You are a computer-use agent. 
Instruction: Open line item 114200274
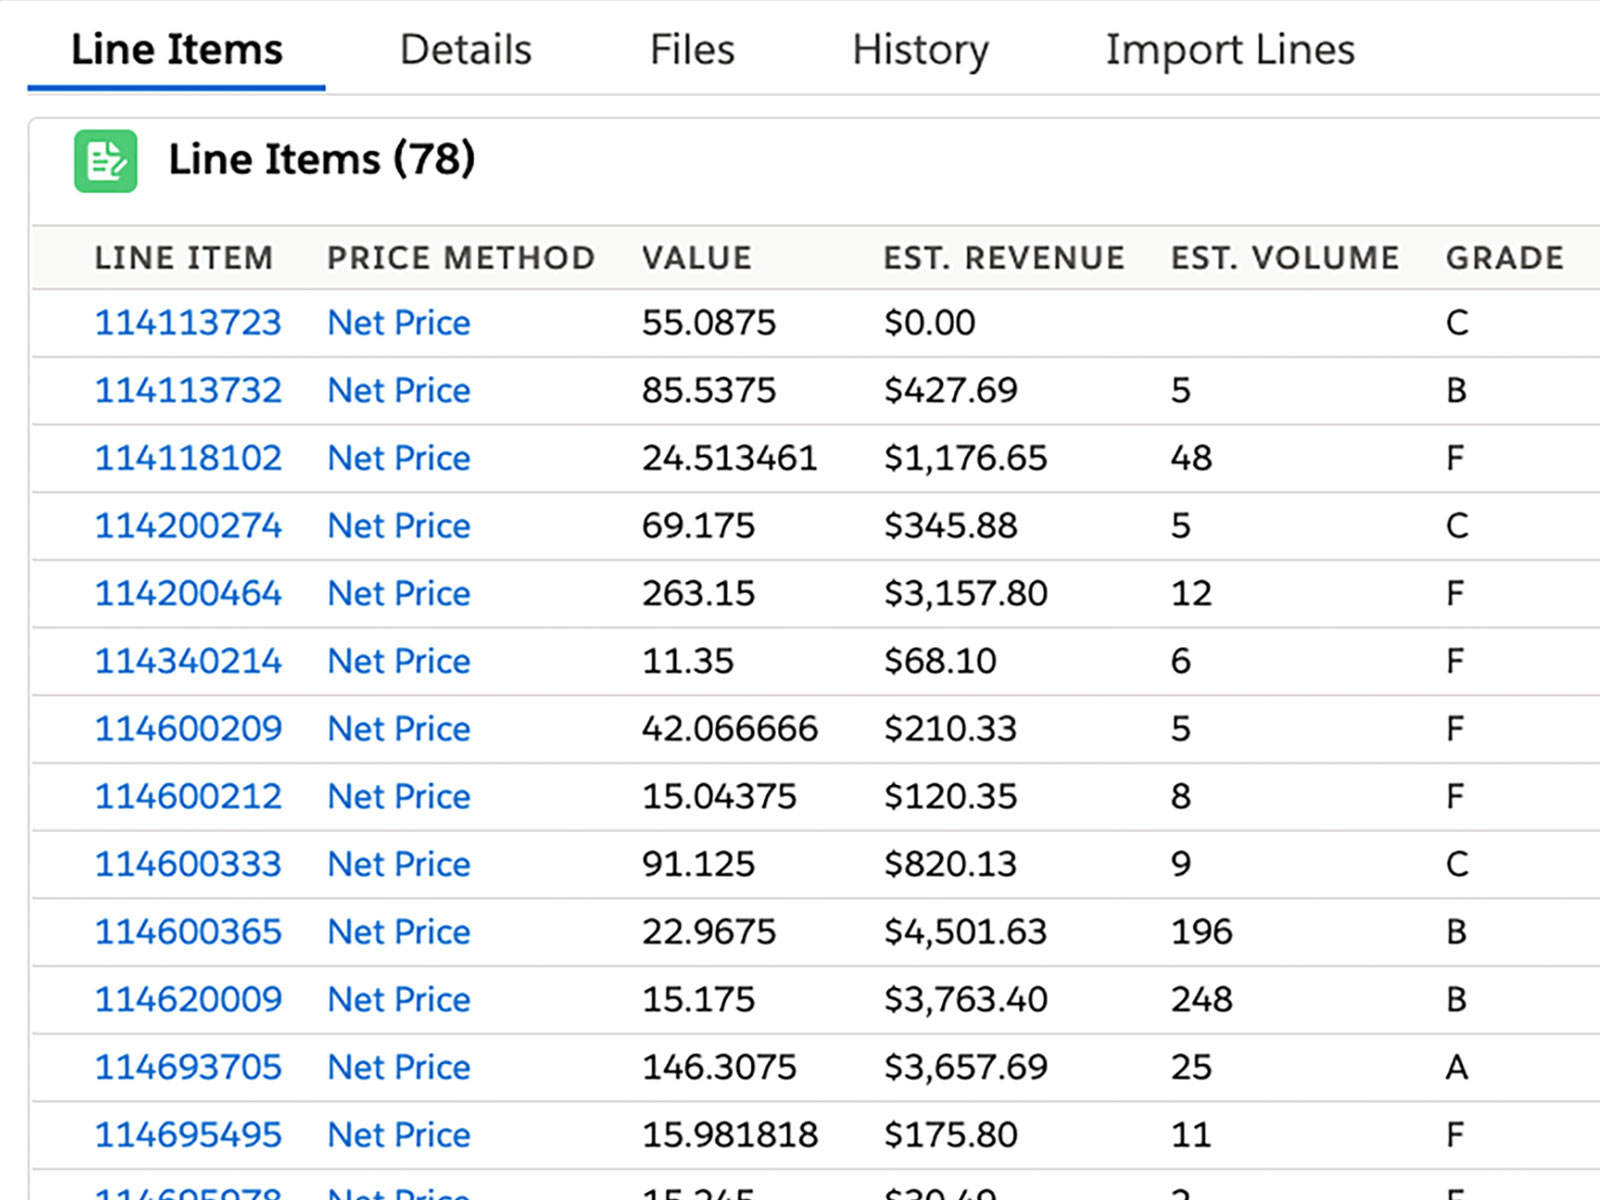(188, 526)
